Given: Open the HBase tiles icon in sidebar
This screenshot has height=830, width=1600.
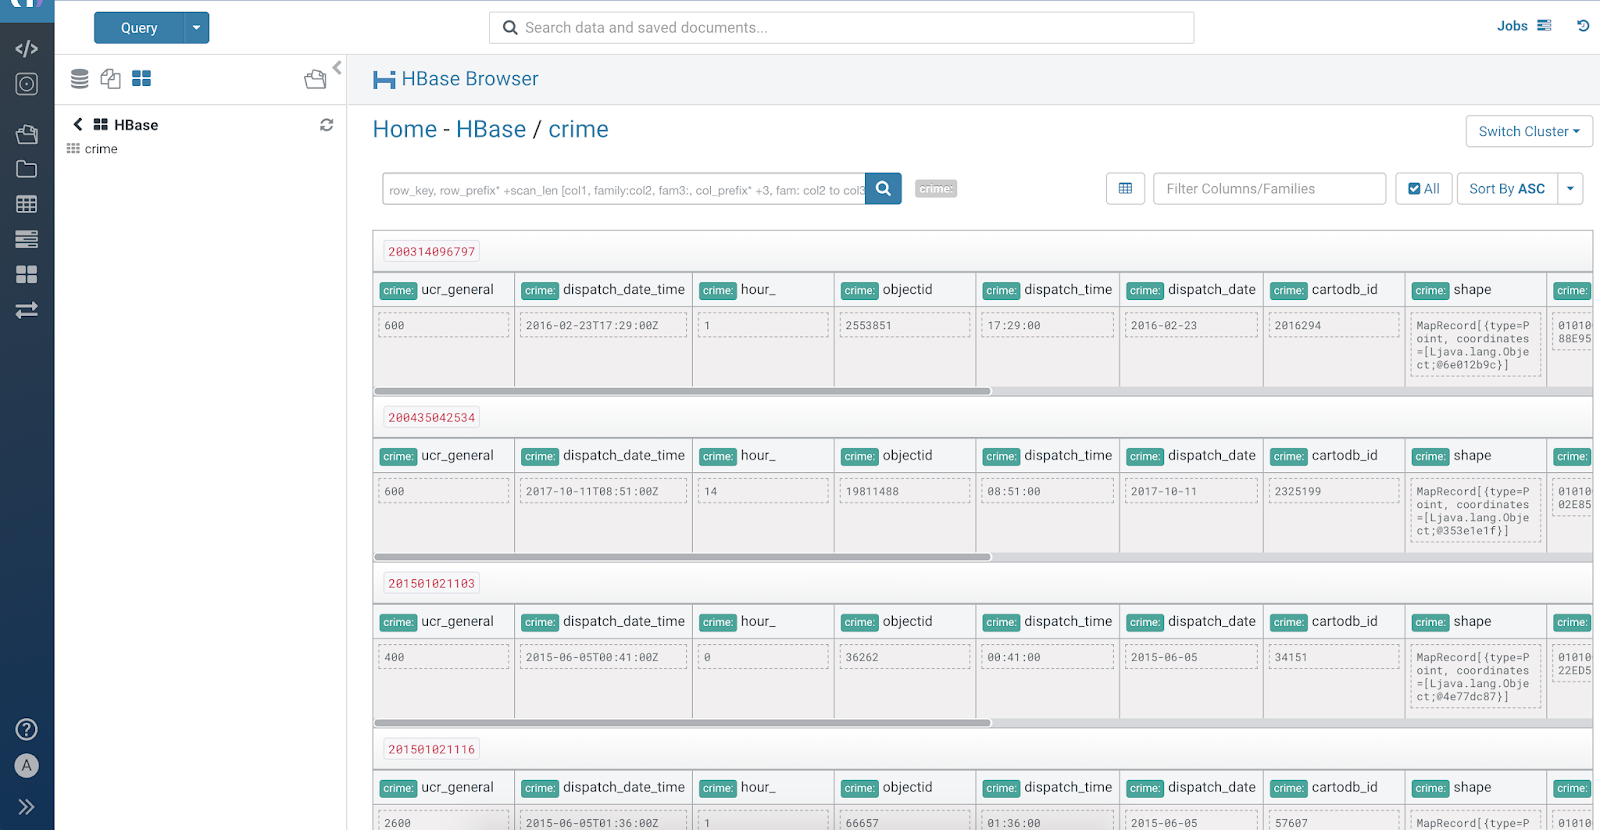Looking at the screenshot, I should click(27, 274).
